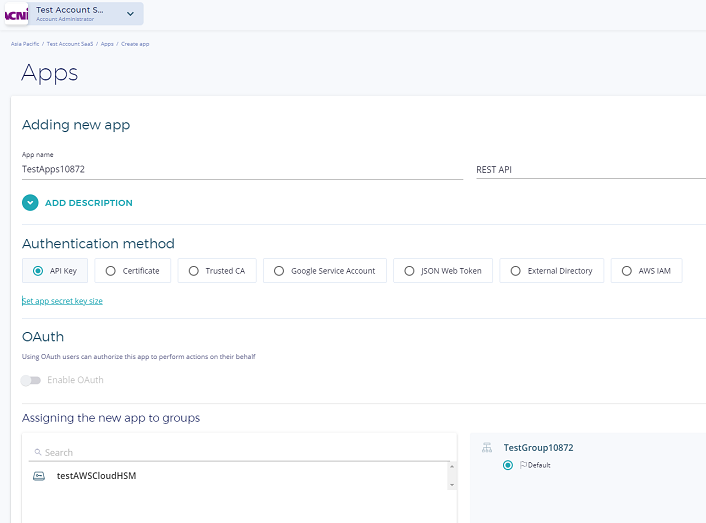
Task: Open the Test Account dropdown chevron
Action: (130, 14)
